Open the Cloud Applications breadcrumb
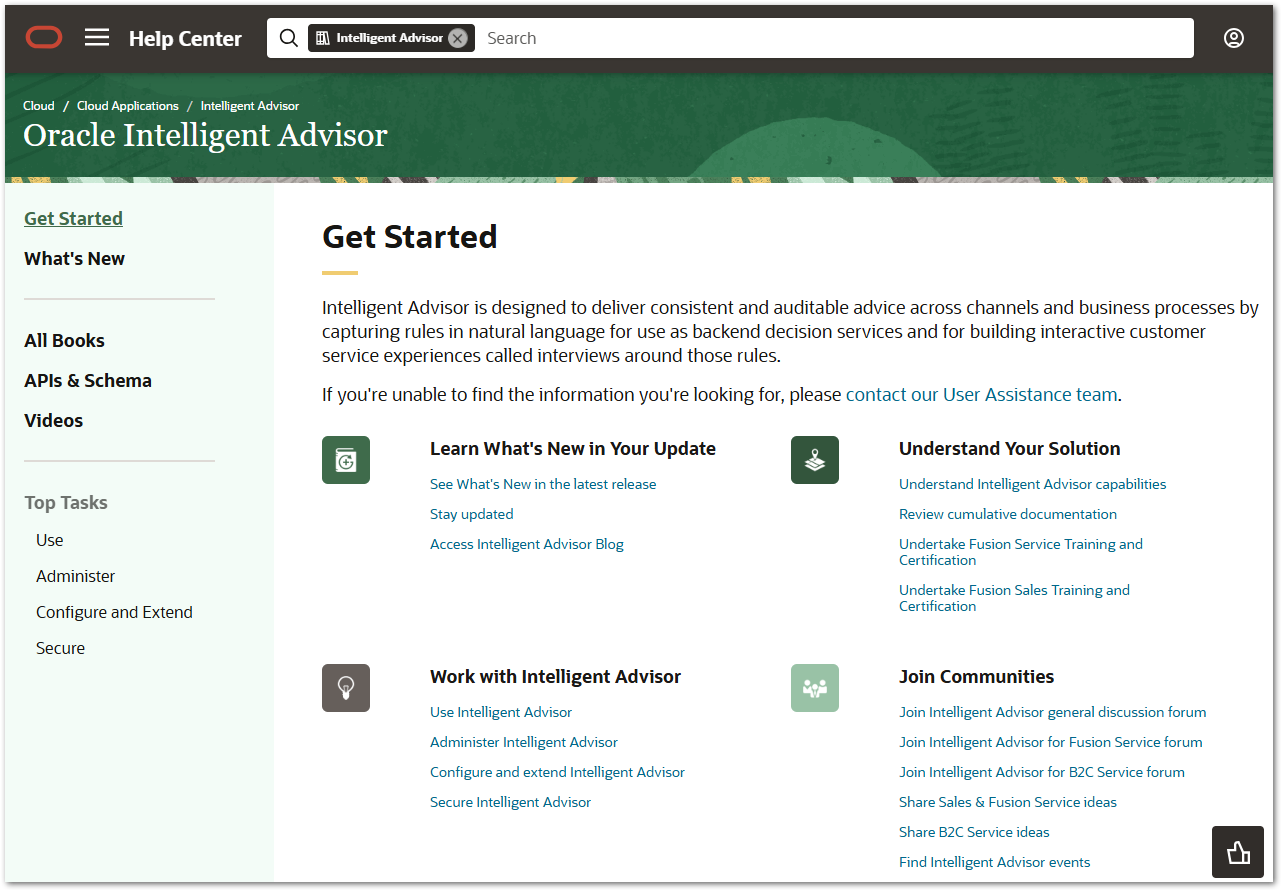The width and height of the screenshot is (1282, 891). point(128,106)
